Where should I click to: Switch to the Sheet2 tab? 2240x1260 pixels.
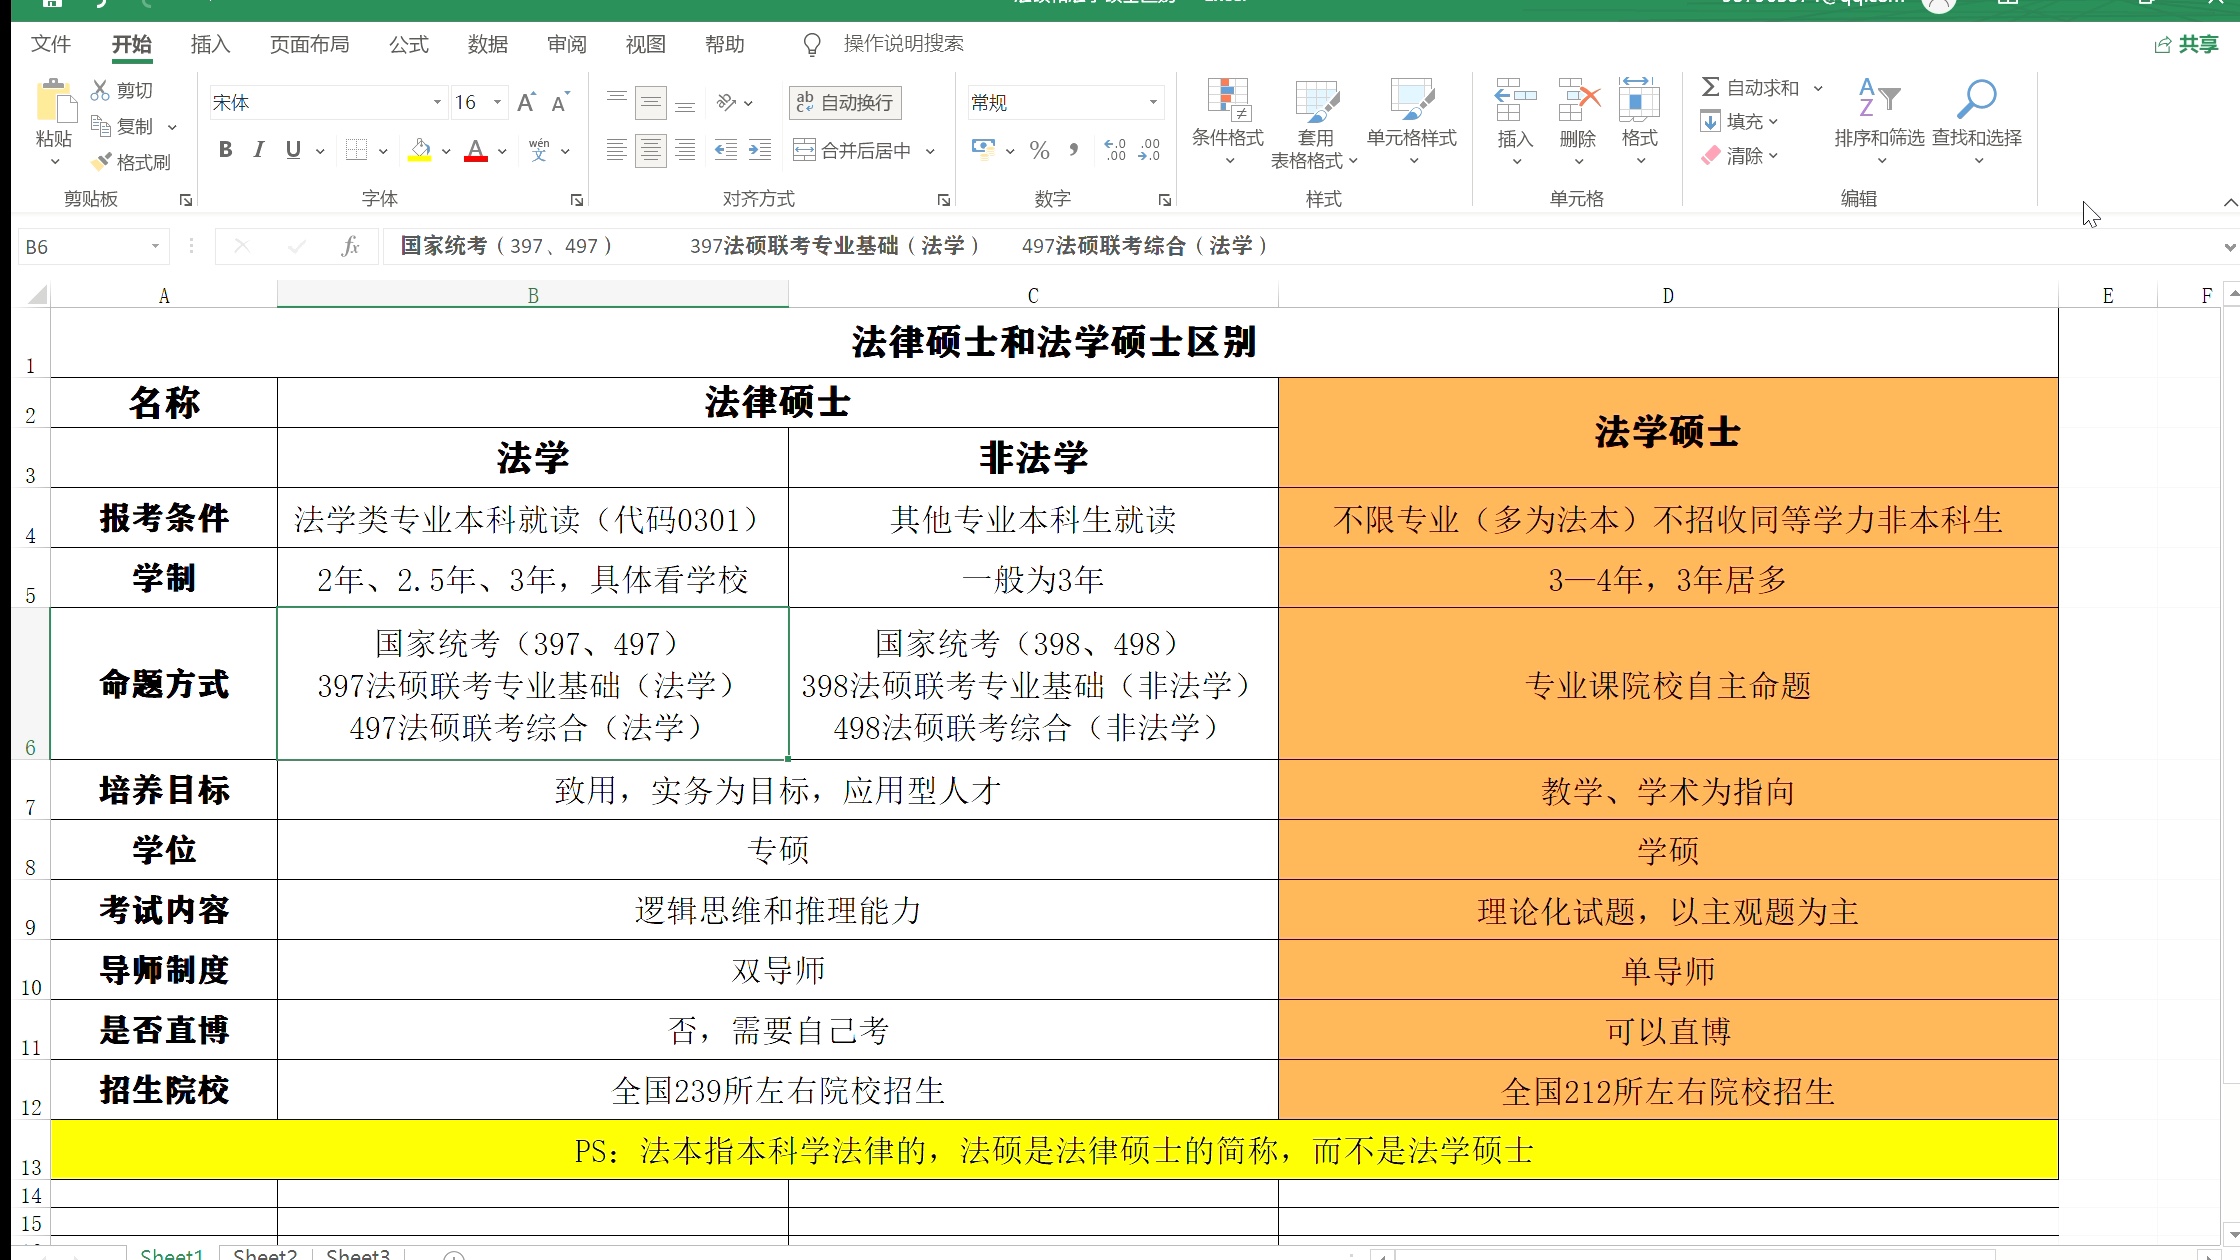pyautogui.click(x=265, y=1253)
